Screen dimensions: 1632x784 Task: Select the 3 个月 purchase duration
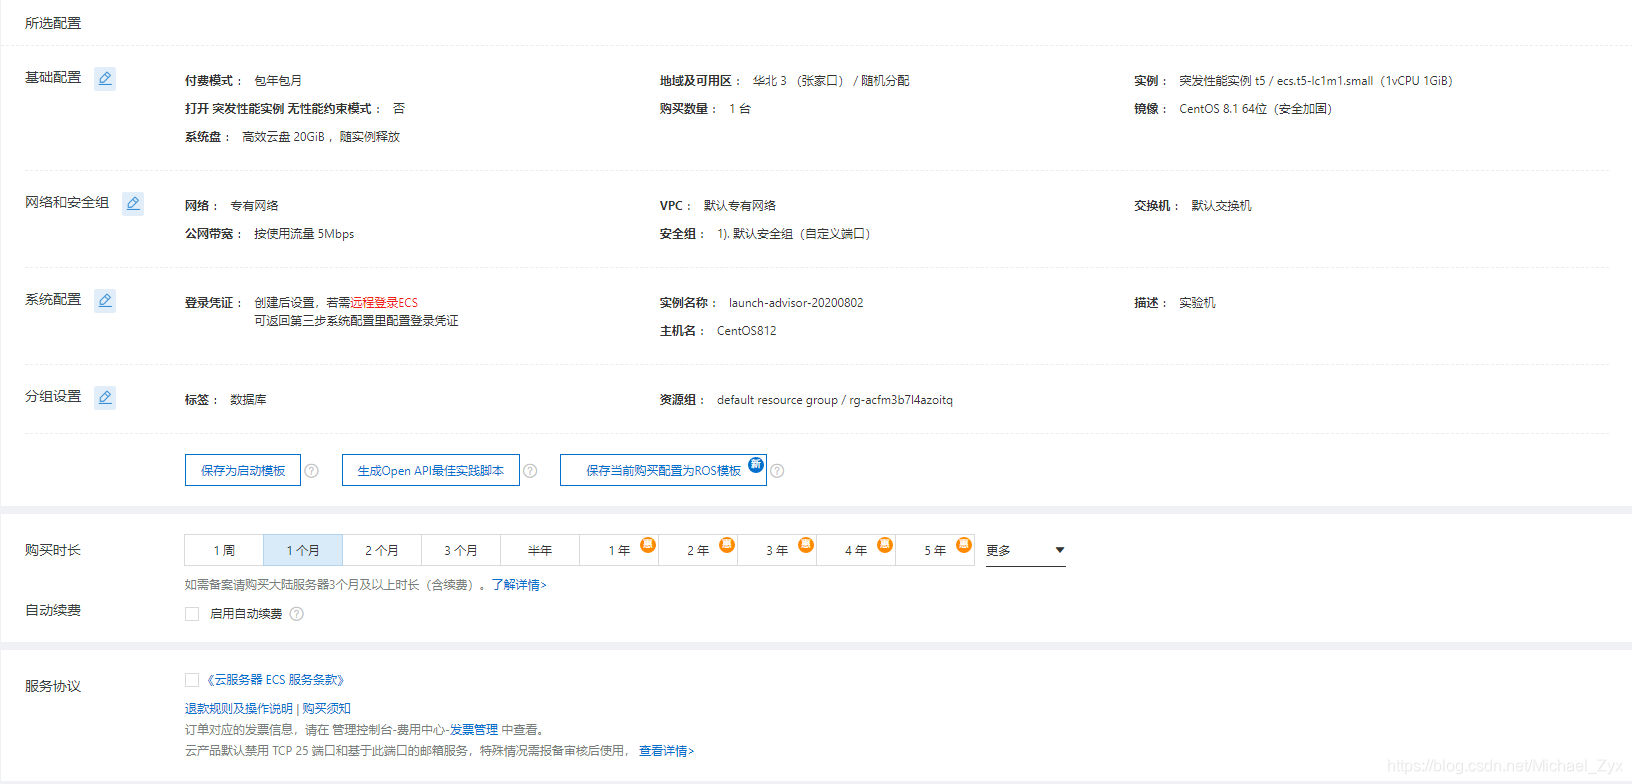point(461,550)
